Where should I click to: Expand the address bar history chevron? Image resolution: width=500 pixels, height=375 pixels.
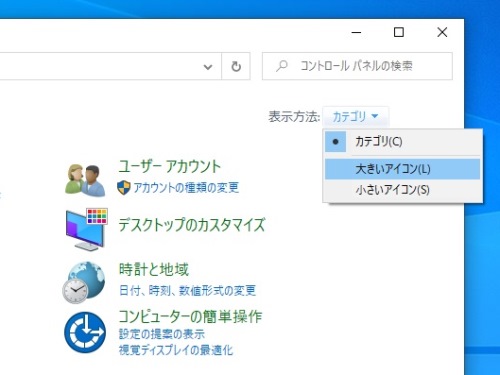click(x=208, y=67)
